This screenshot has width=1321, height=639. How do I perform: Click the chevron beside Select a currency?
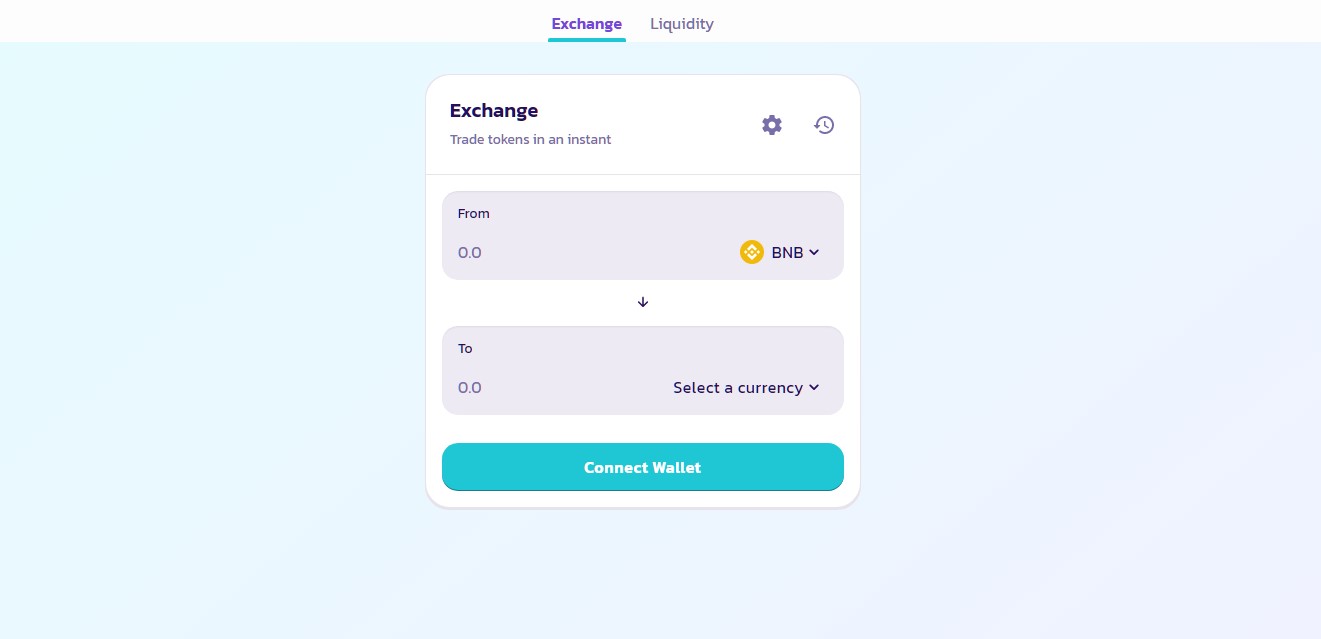814,388
